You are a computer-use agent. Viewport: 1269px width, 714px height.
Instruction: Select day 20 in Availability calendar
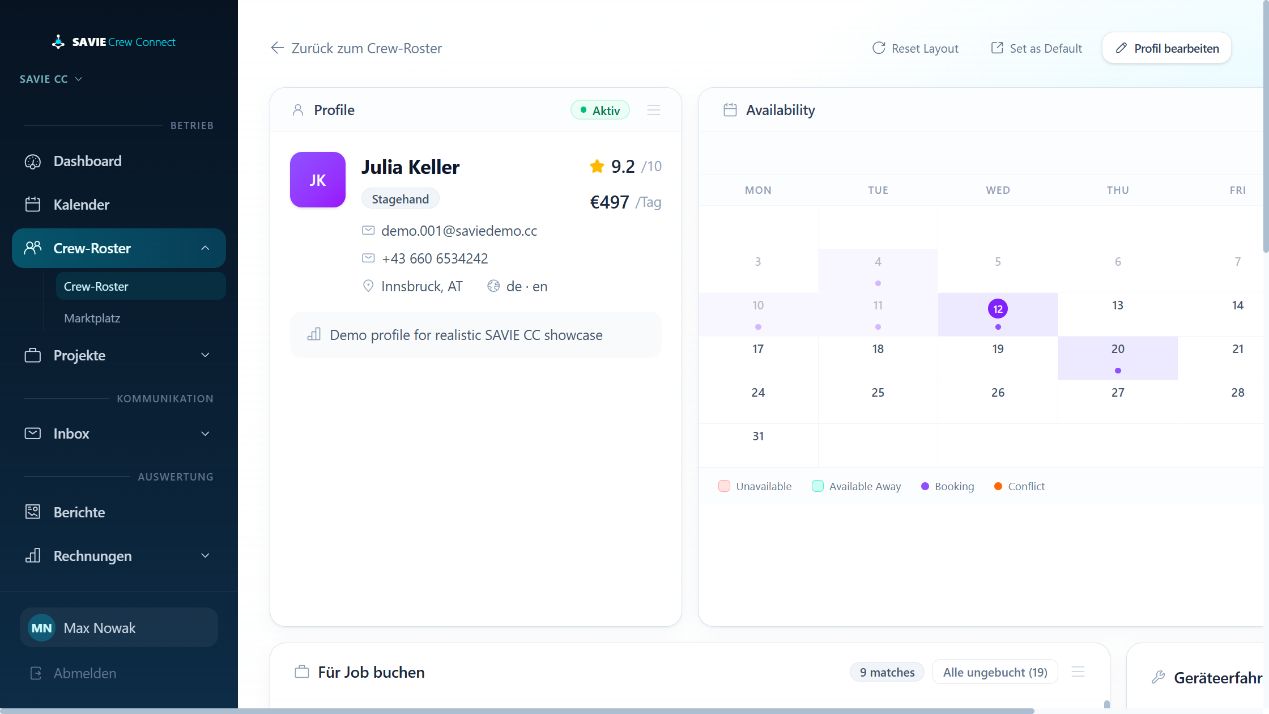pyautogui.click(x=1118, y=358)
